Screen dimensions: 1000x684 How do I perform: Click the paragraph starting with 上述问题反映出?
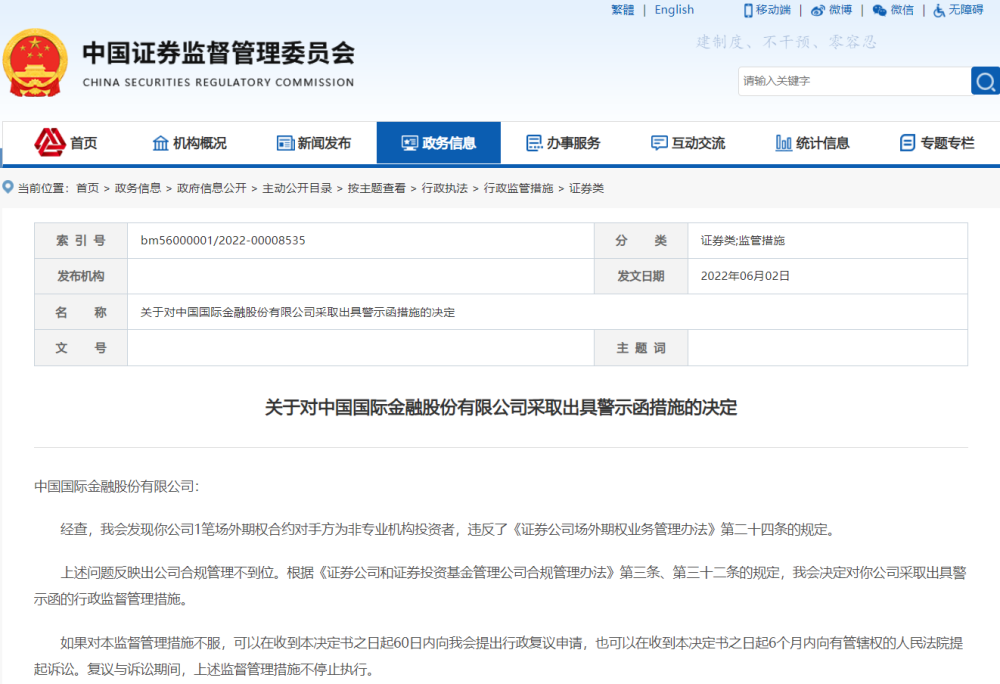(500, 586)
